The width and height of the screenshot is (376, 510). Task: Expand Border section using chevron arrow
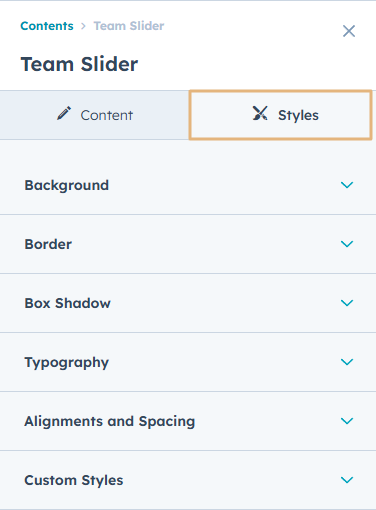pyautogui.click(x=347, y=244)
